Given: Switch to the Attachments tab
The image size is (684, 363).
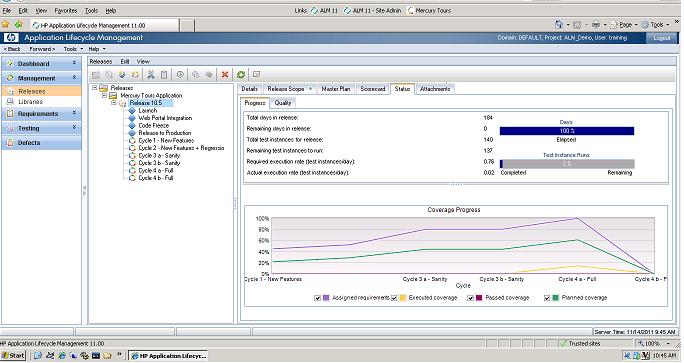Looking at the screenshot, I should 435,89.
